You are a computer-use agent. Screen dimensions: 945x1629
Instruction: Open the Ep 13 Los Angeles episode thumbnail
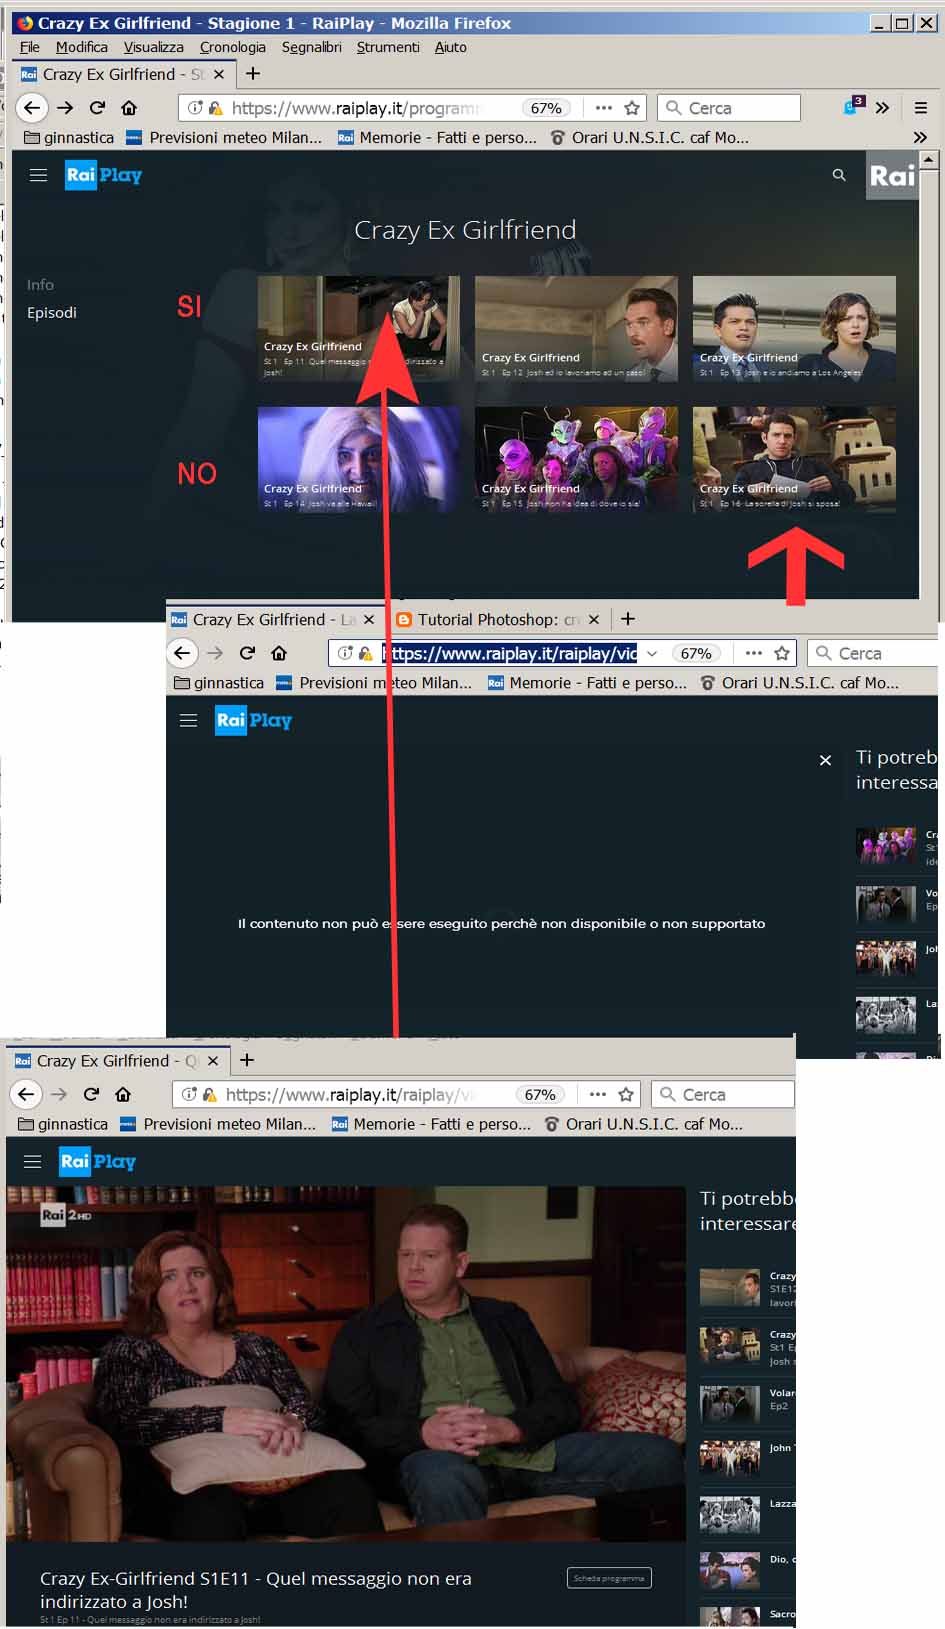794,328
